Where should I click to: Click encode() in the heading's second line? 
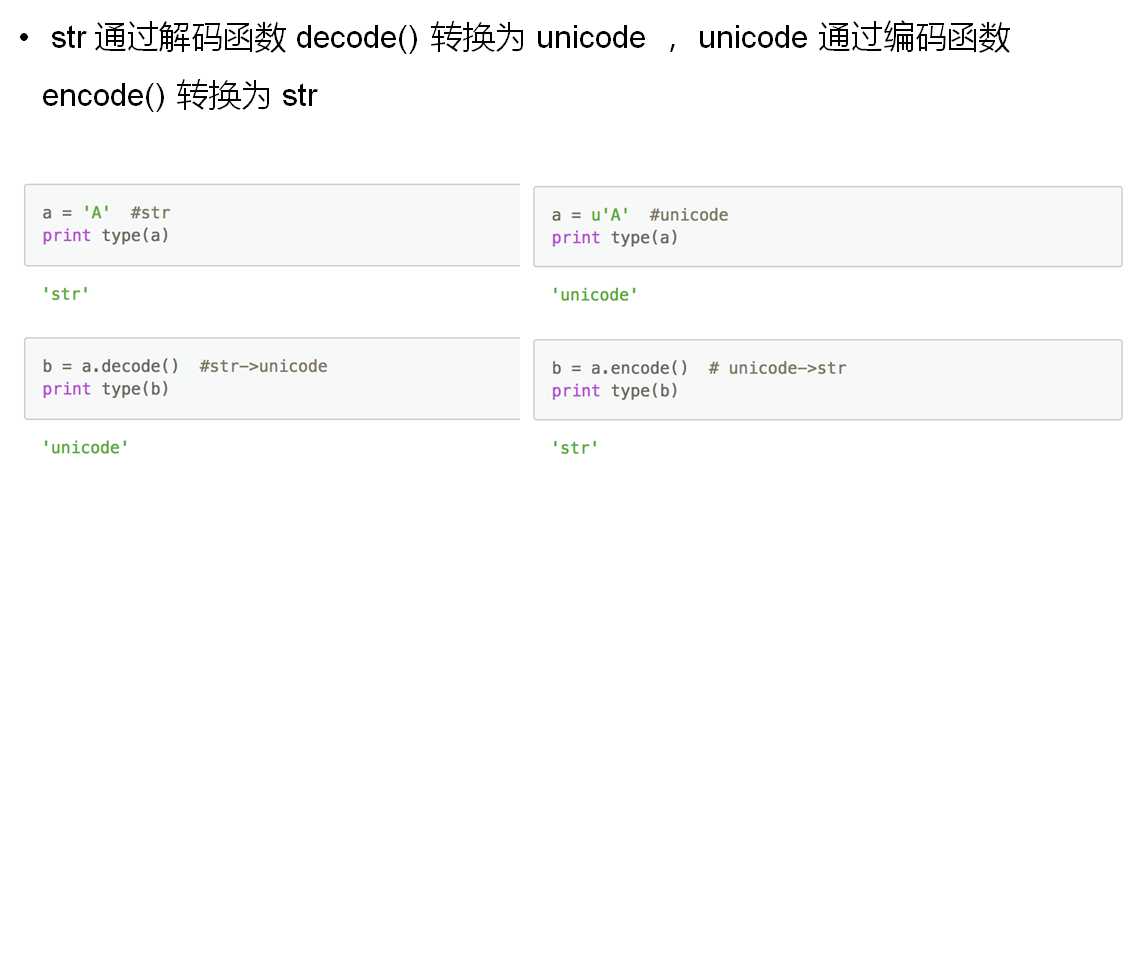(103, 96)
